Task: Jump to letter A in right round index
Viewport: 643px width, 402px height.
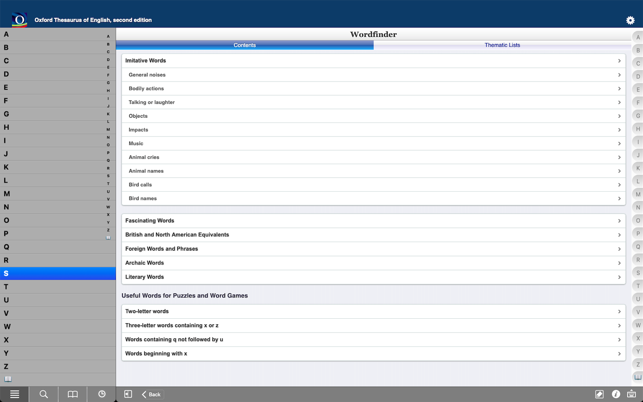Action: pyautogui.click(x=638, y=37)
